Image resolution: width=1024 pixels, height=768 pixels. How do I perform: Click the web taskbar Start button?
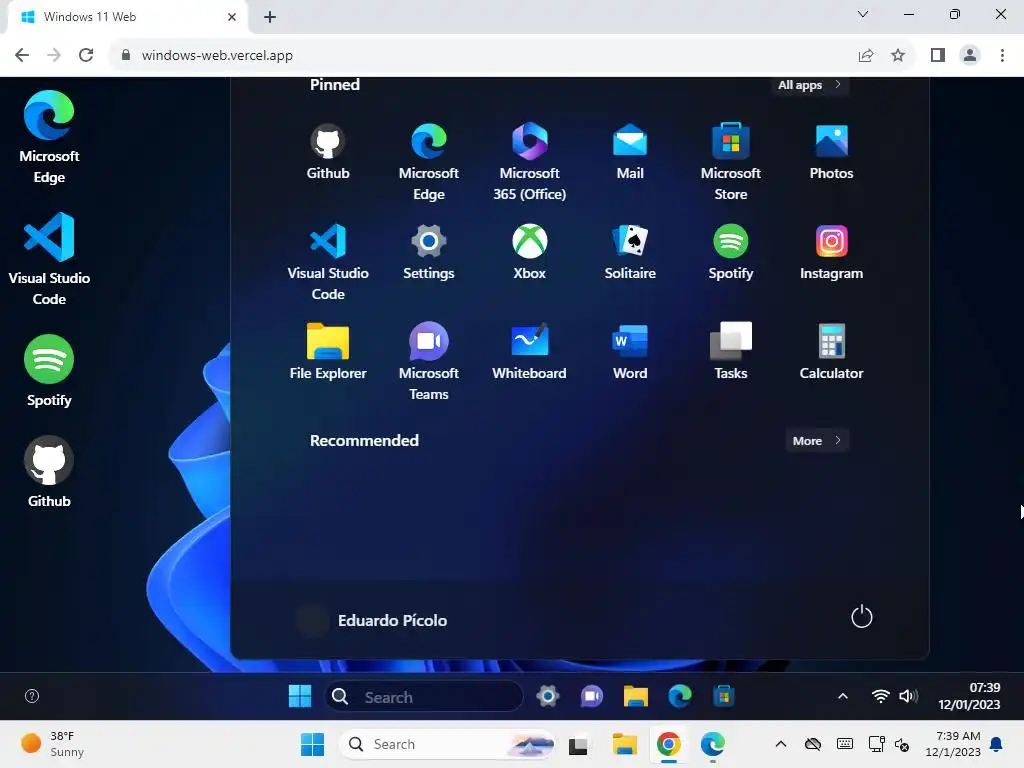[300, 696]
